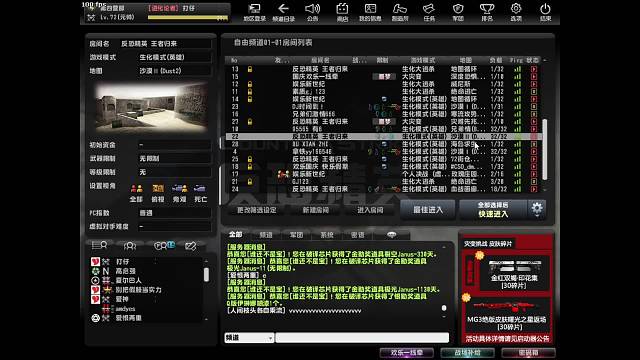Sort rooms by 游戏模式 column header
Image resolution: width=640 pixels, height=360 pixels.
(x=422, y=60)
